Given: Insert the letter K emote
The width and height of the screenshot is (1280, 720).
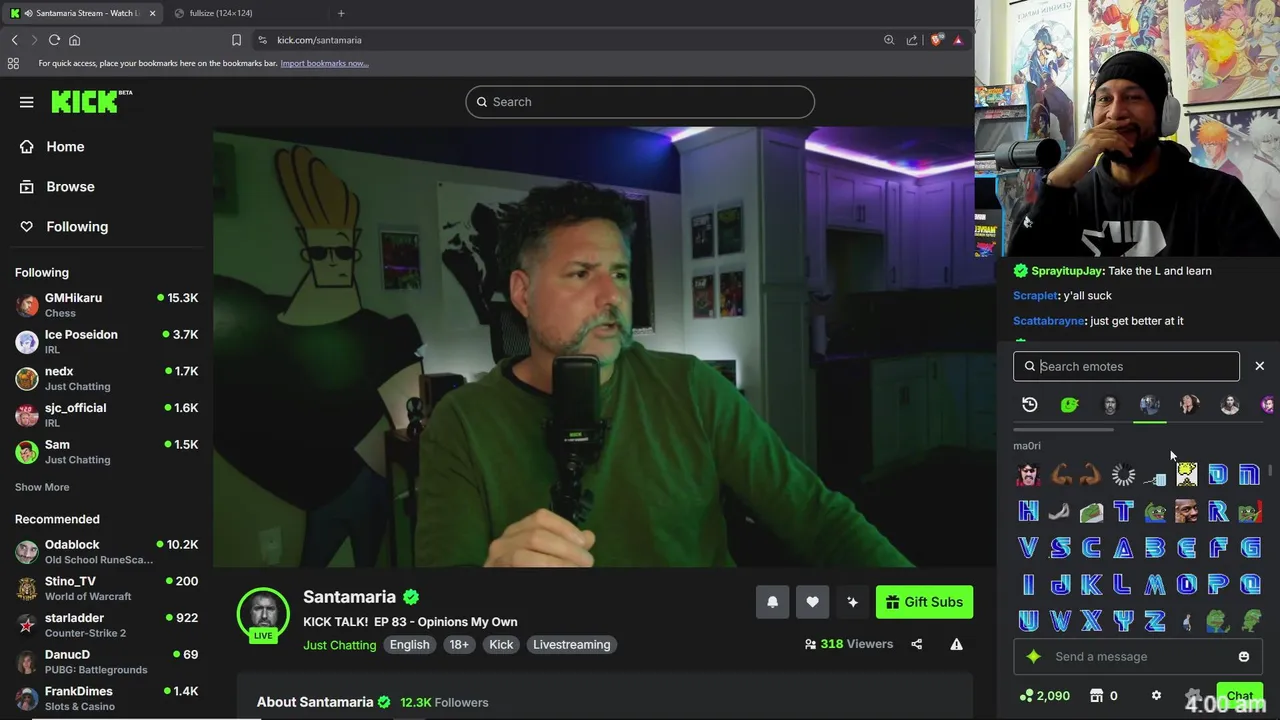Looking at the screenshot, I should (1092, 584).
